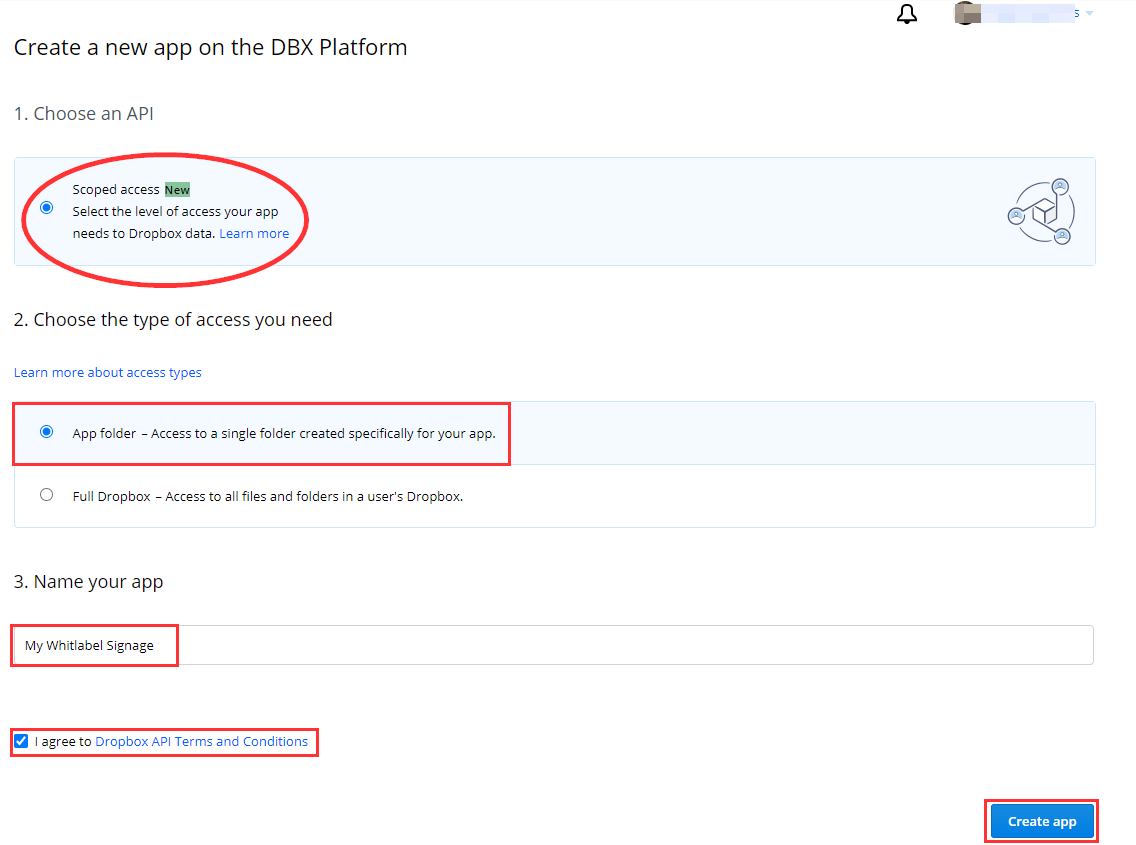Viewport: 1136px width, 845px height.
Task: Select the App folder radio button
Action: click(x=46, y=432)
